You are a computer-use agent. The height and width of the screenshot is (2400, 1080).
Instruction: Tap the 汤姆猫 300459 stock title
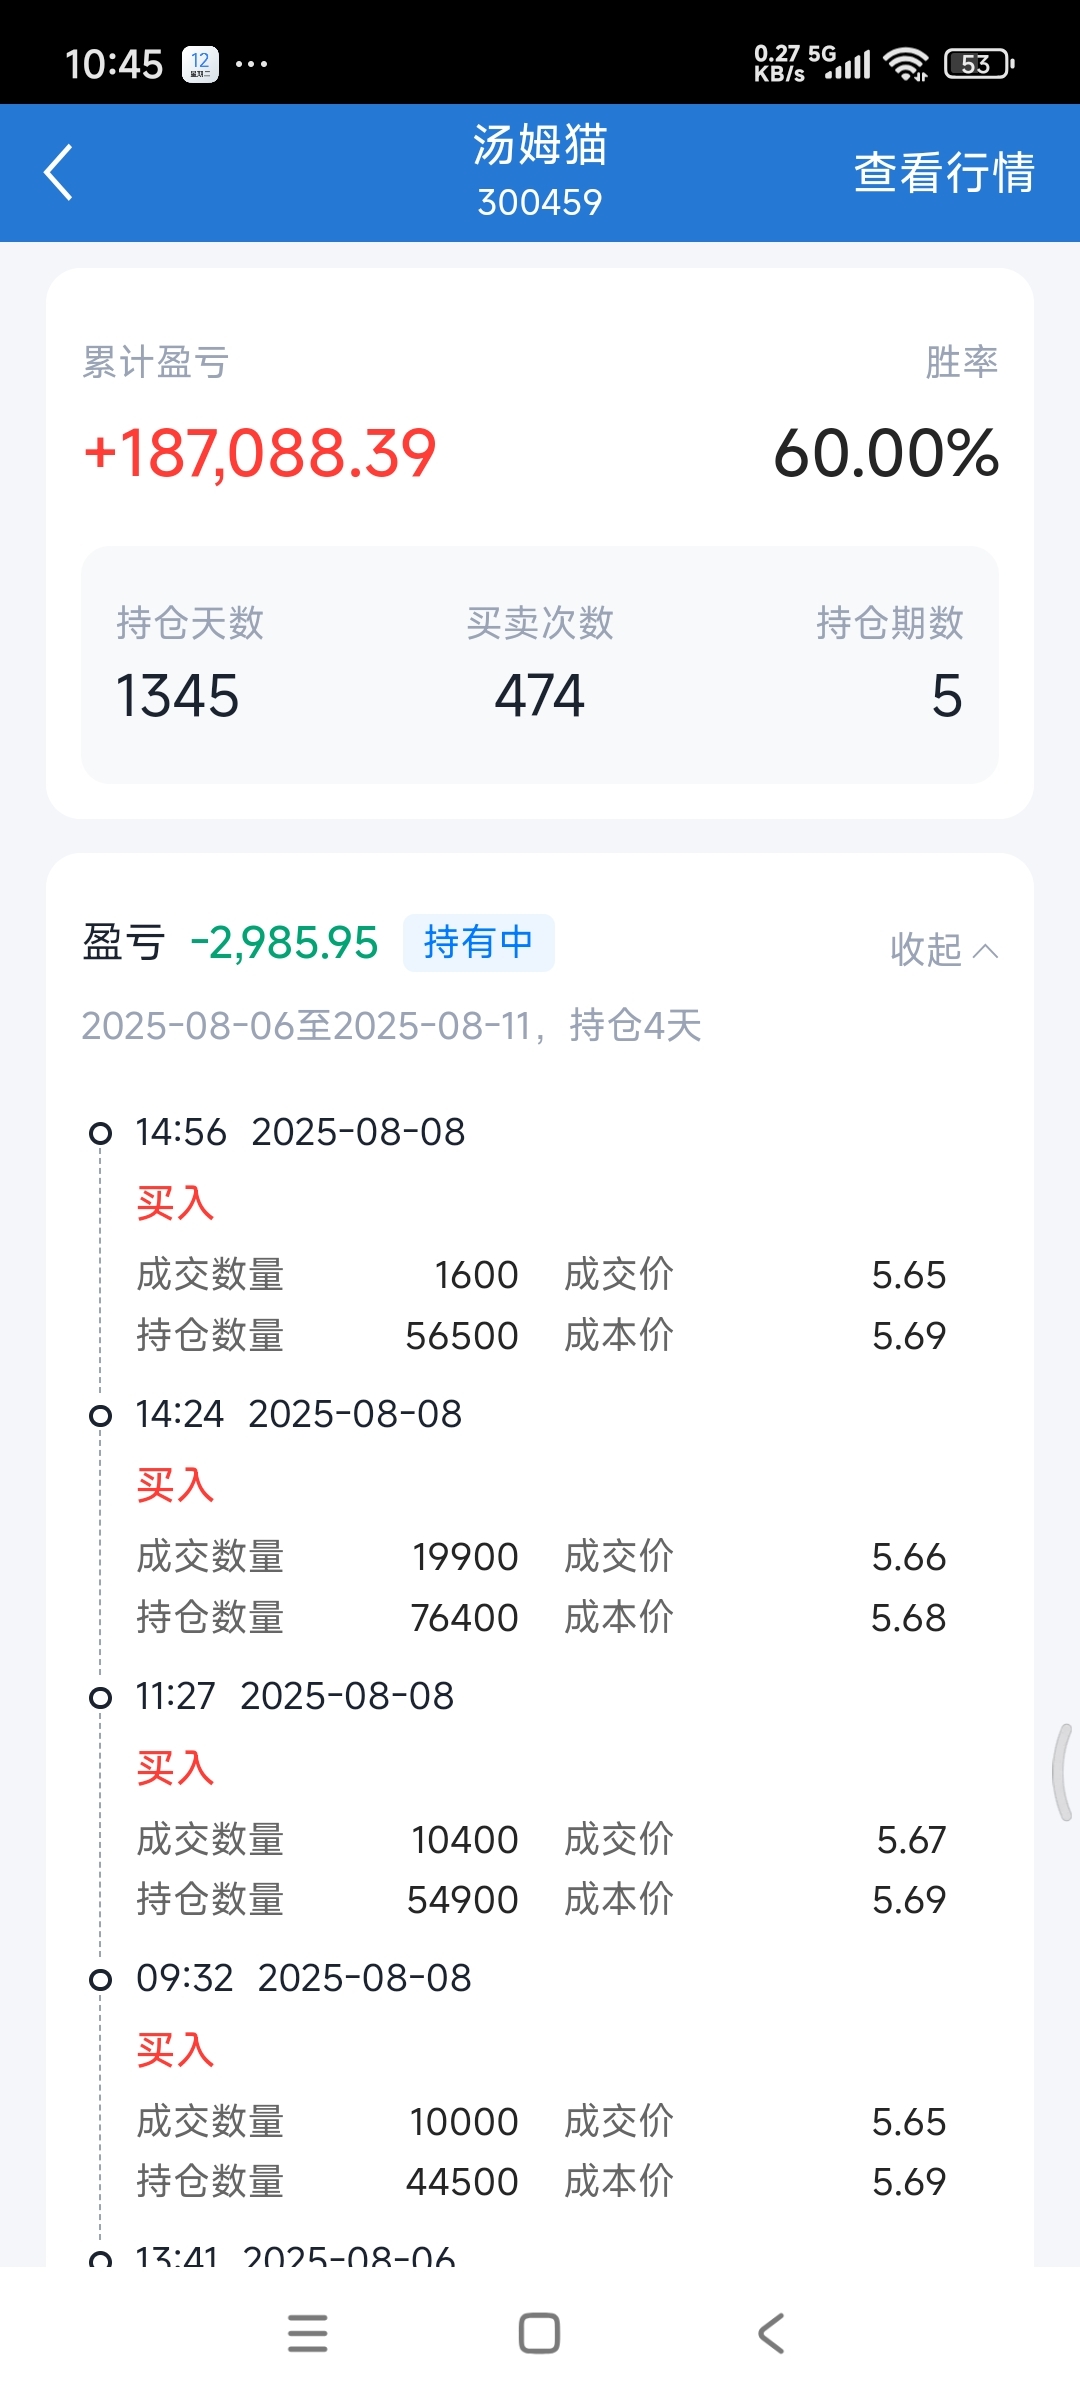[x=540, y=171]
